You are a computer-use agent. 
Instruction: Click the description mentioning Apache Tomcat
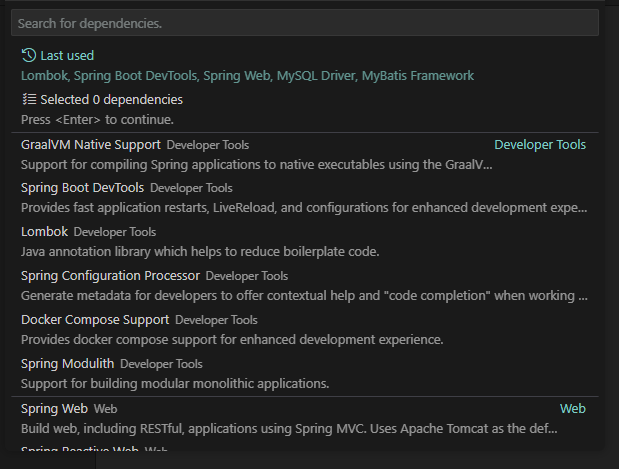tap(289, 429)
